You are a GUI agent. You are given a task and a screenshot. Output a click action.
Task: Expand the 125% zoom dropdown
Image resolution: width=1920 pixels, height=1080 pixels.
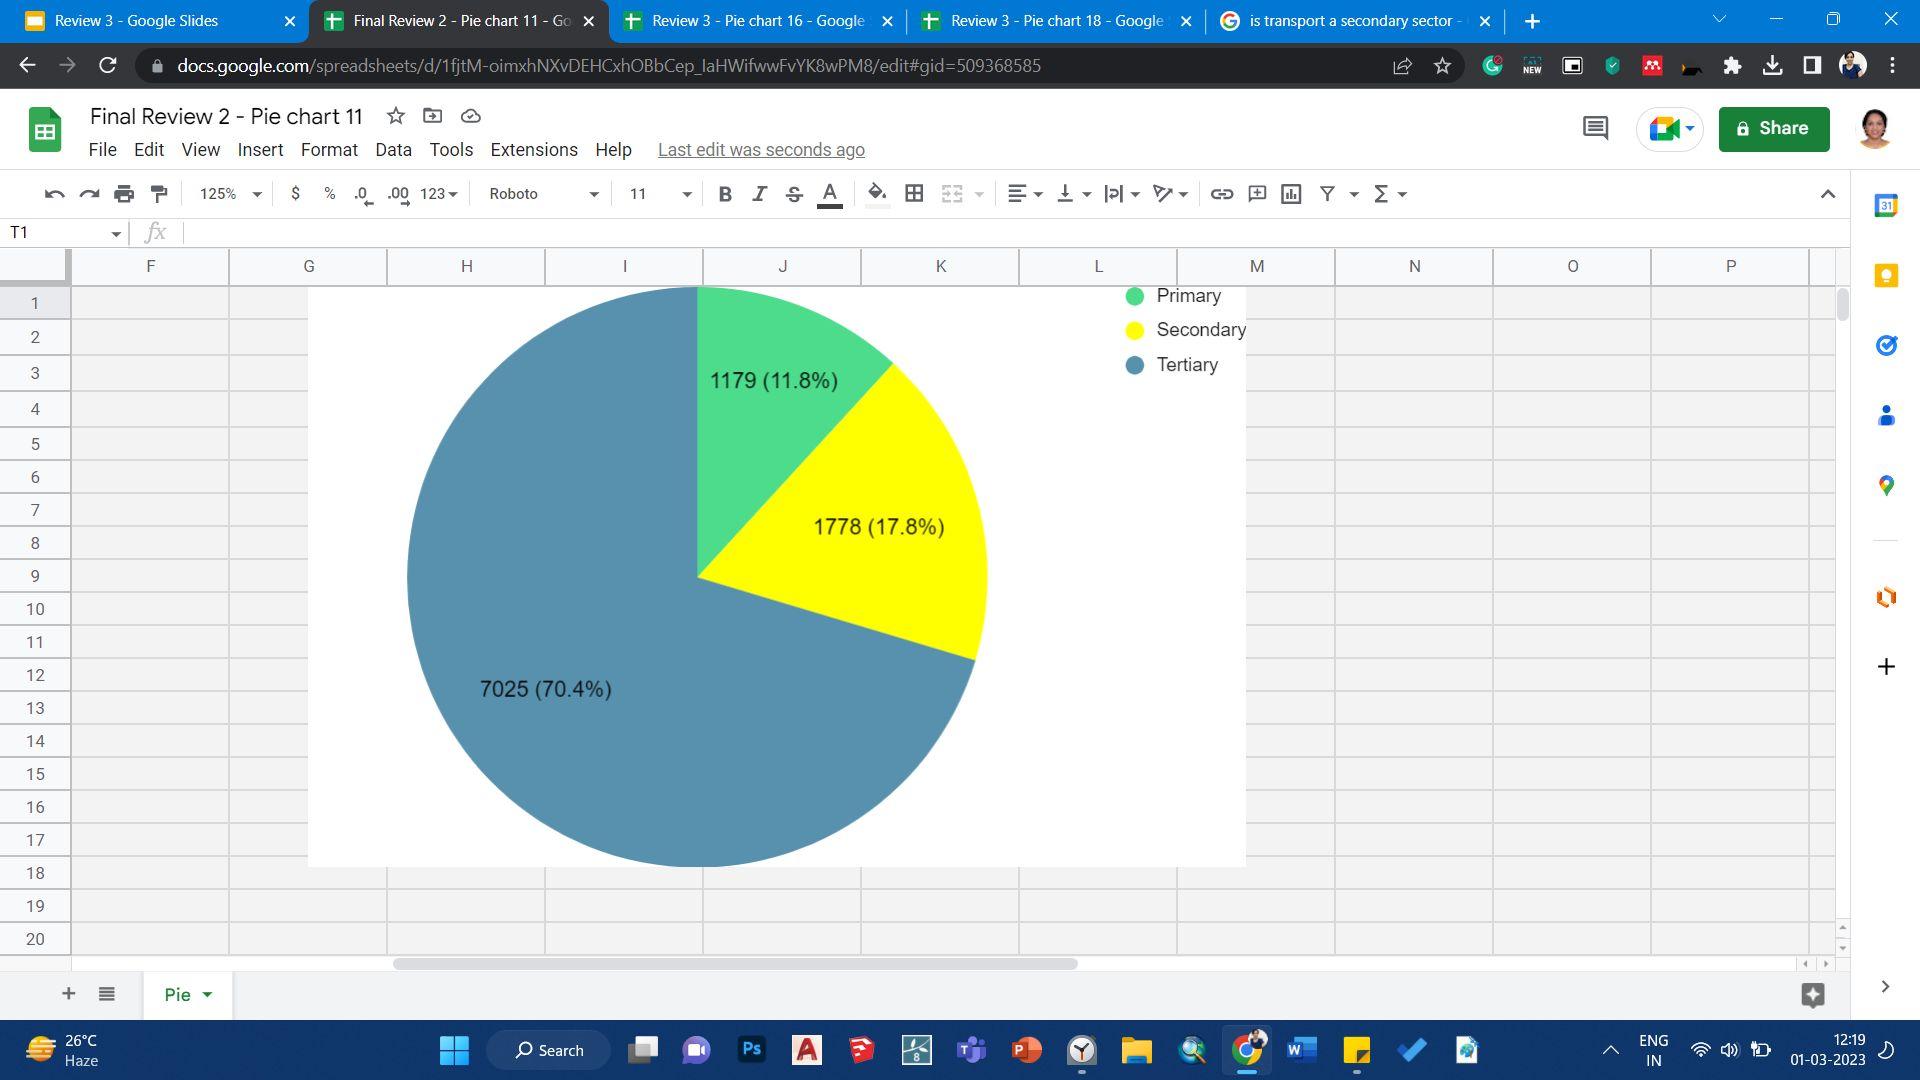tap(230, 194)
